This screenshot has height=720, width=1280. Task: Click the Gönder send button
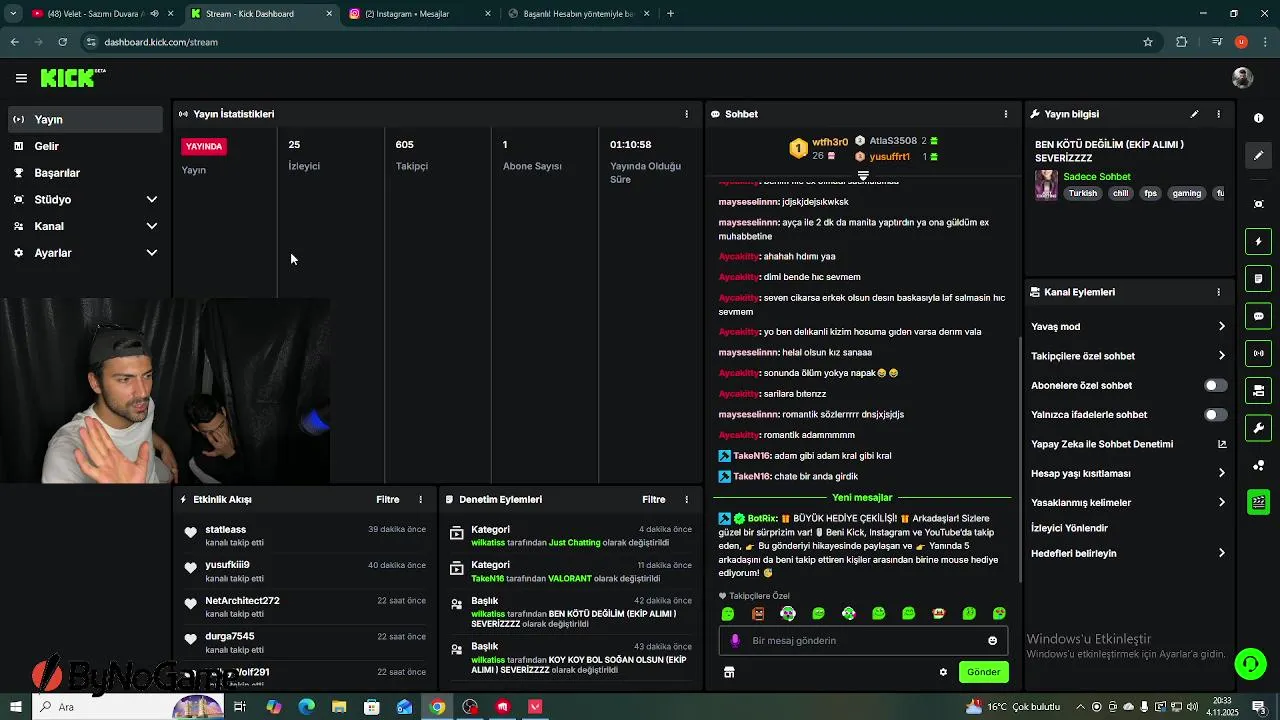pos(983,672)
